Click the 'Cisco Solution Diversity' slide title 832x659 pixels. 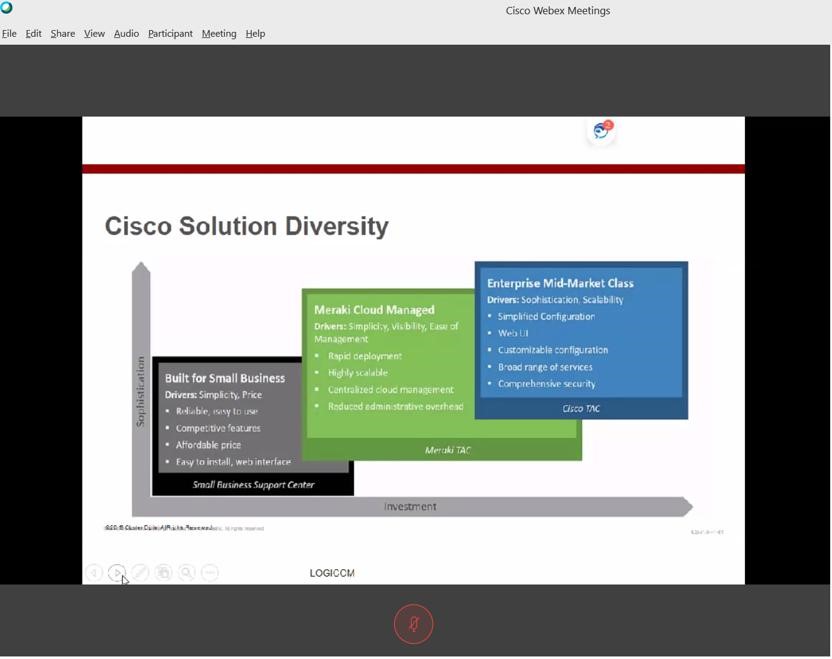pos(247,226)
